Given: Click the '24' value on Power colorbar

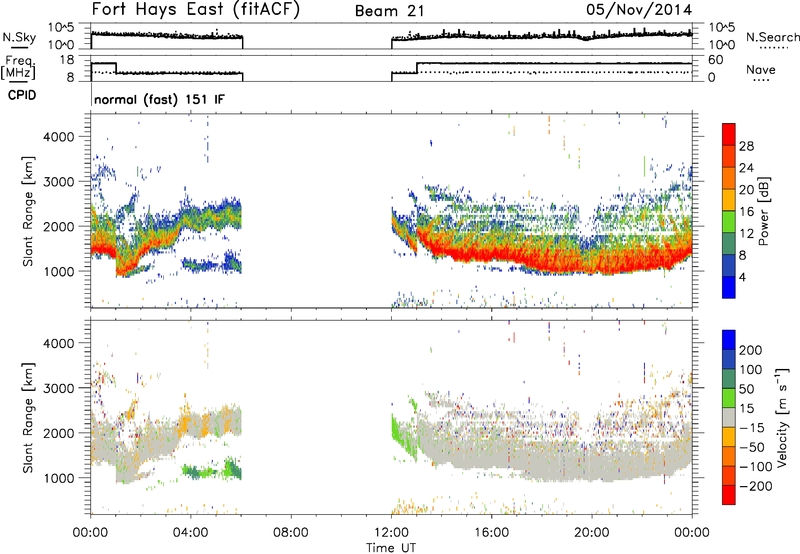Looking at the screenshot, I should point(746,168).
